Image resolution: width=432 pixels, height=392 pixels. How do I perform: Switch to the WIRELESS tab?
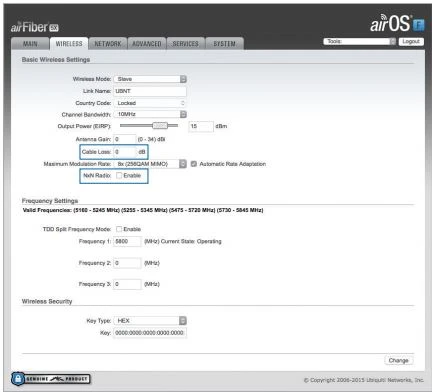(x=69, y=44)
